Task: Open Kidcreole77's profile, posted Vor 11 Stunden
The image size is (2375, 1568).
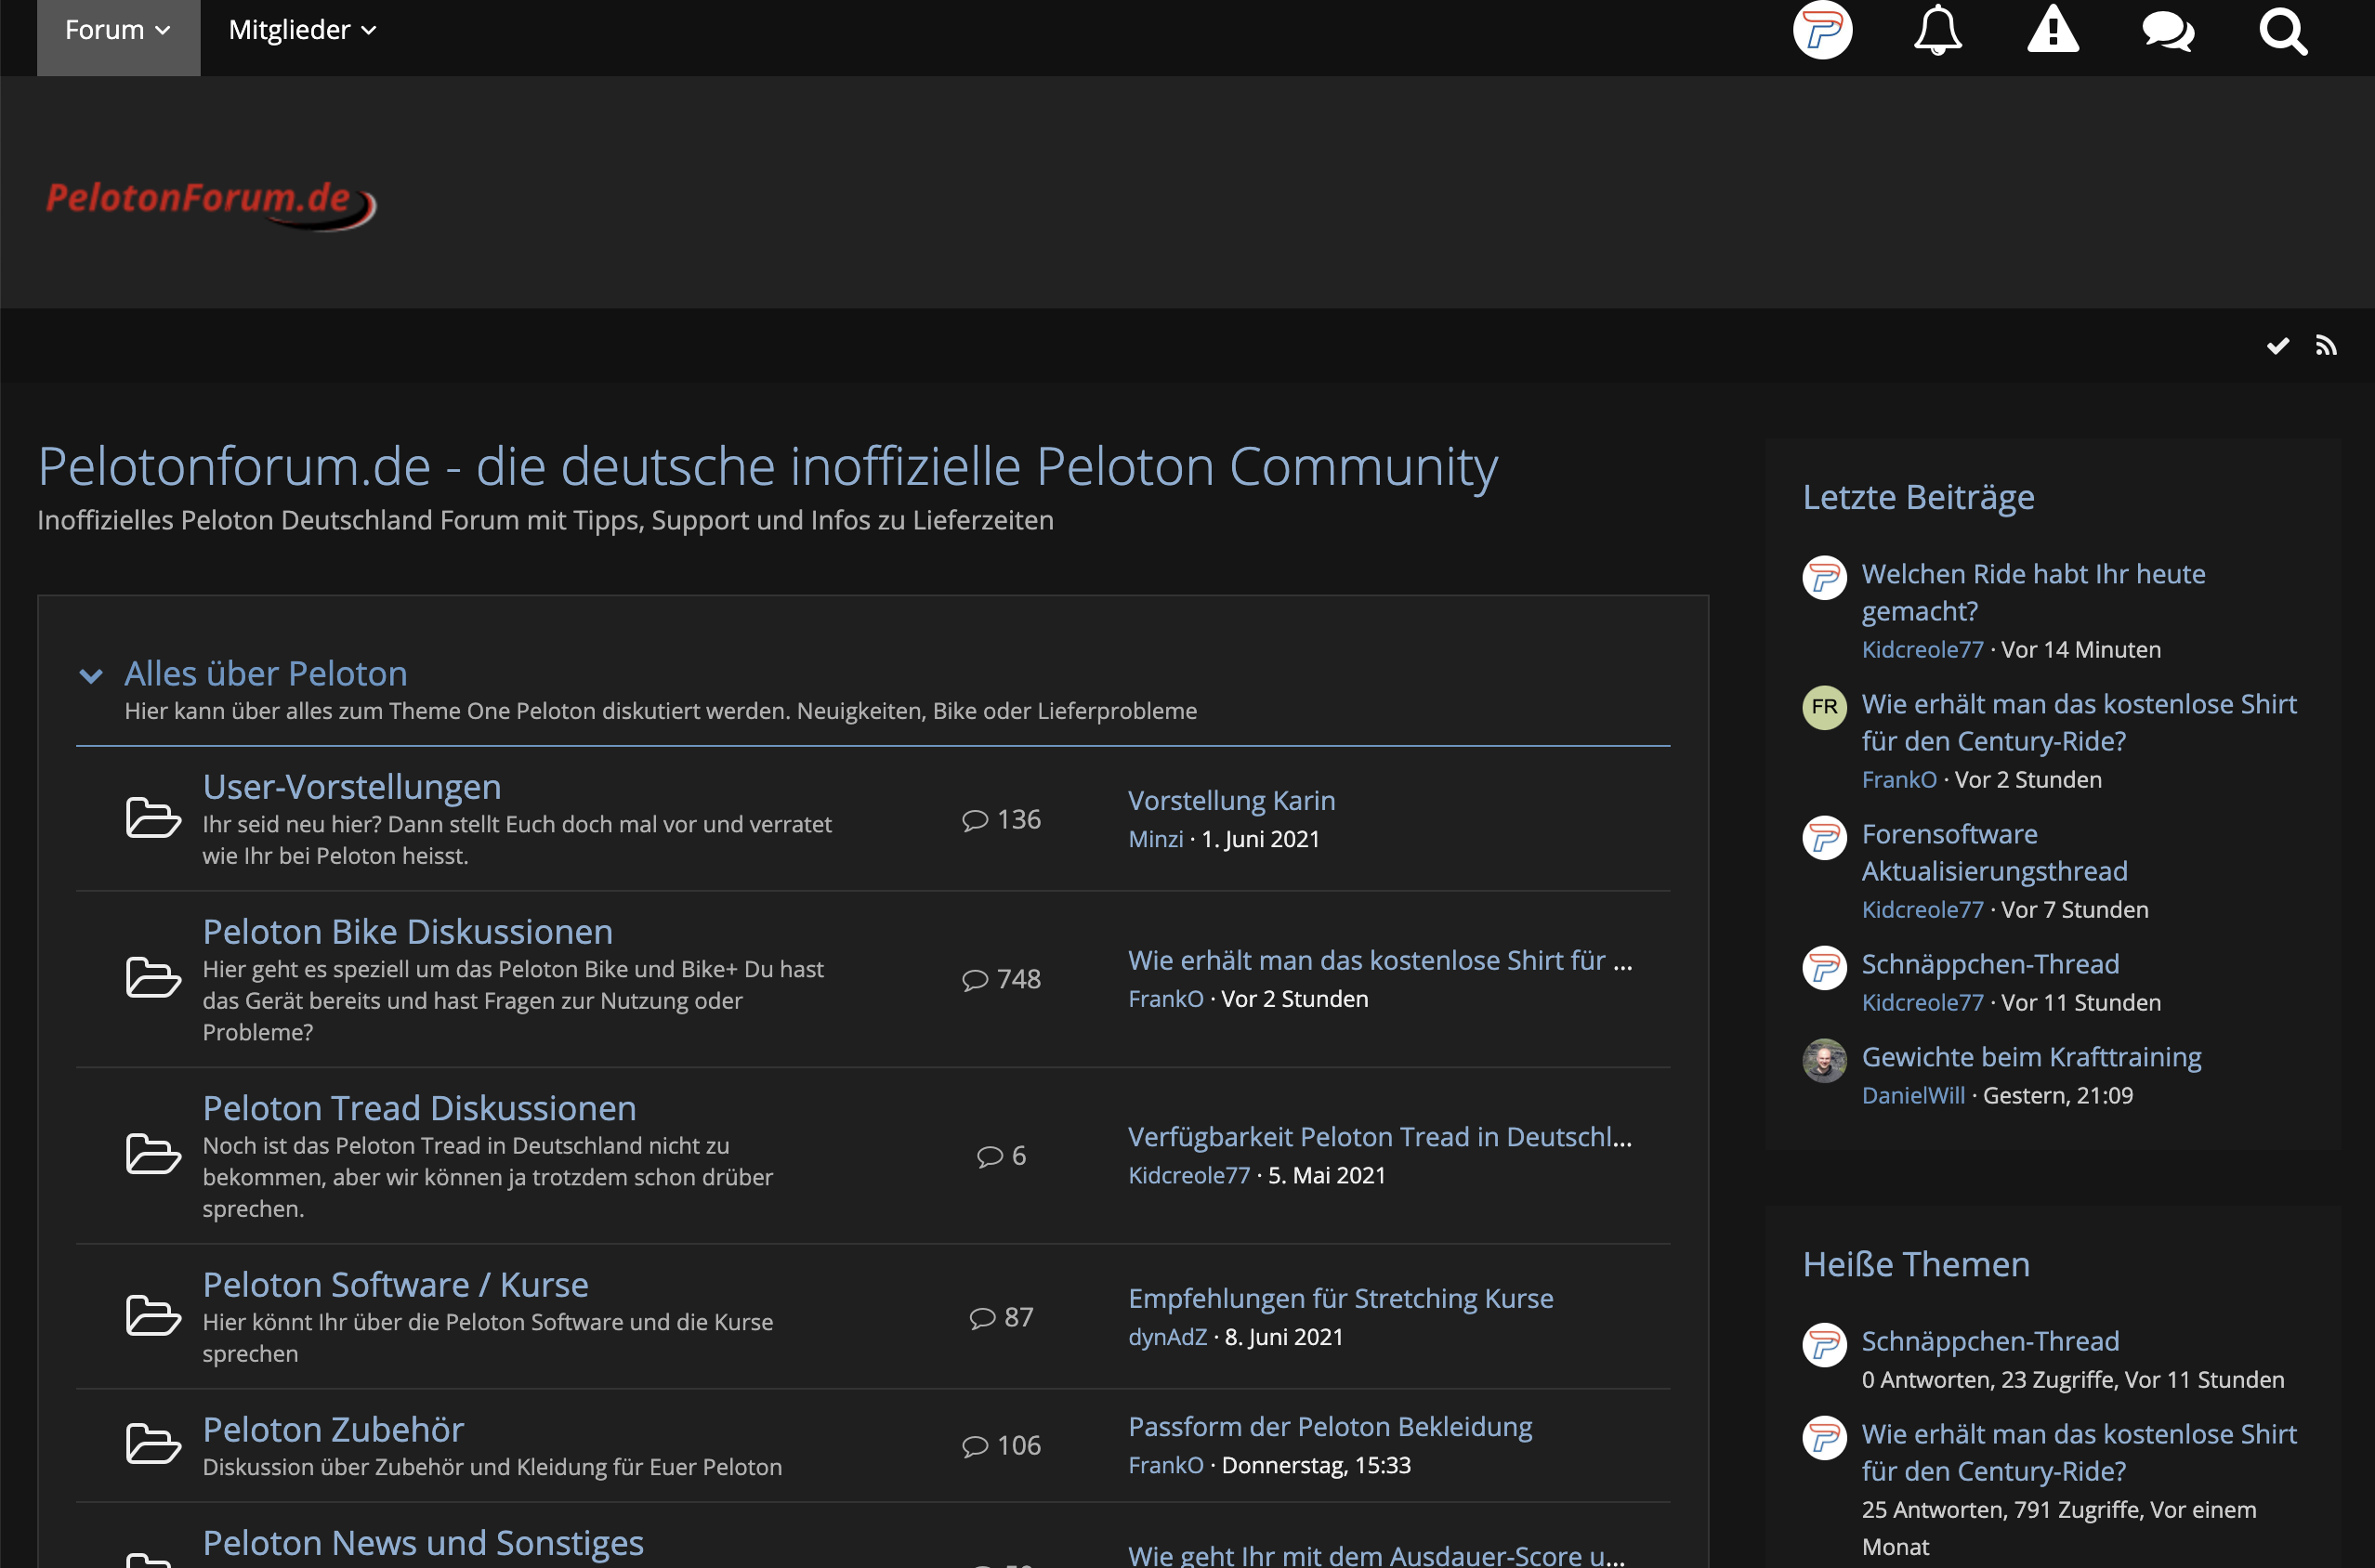Action: [1922, 1003]
